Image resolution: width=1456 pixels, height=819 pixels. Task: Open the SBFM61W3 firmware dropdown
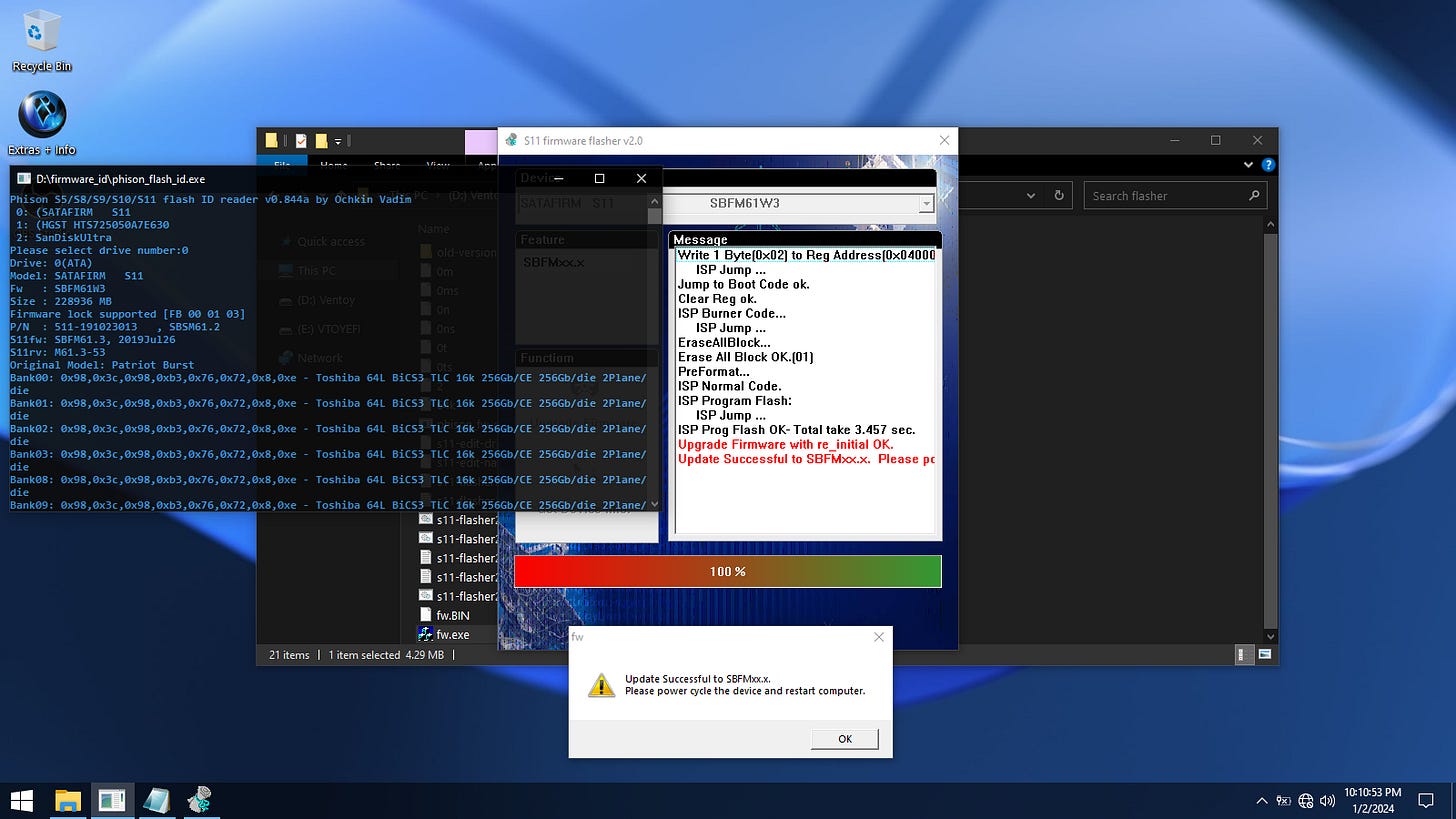click(x=925, y=204)
